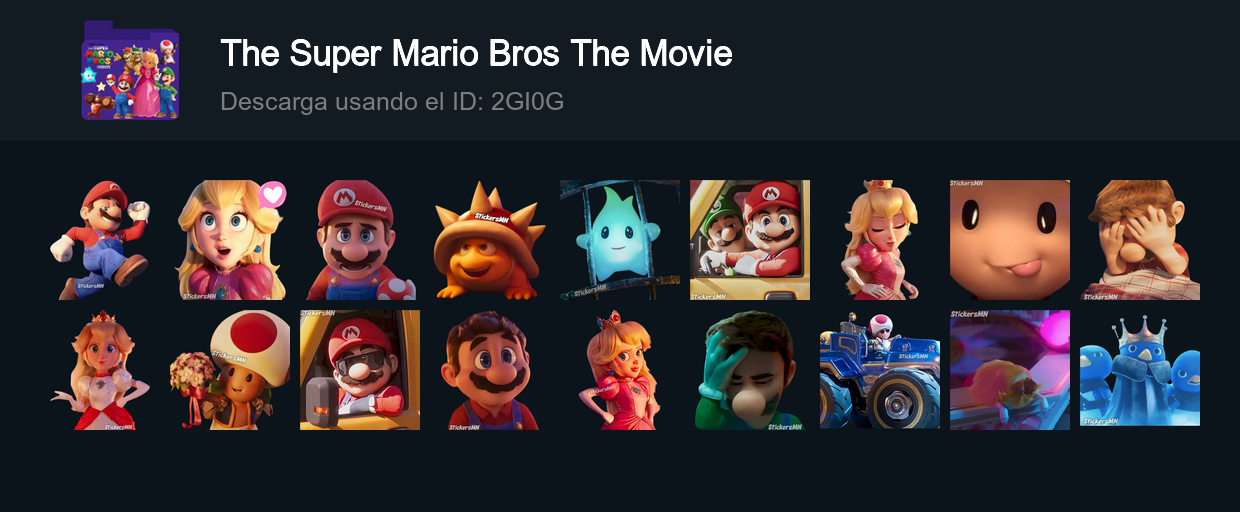Image resolution: width=1240 pixels, height=512 pixels.
Task: Select the character covering face sticker
Action: tap(1140, 240)
